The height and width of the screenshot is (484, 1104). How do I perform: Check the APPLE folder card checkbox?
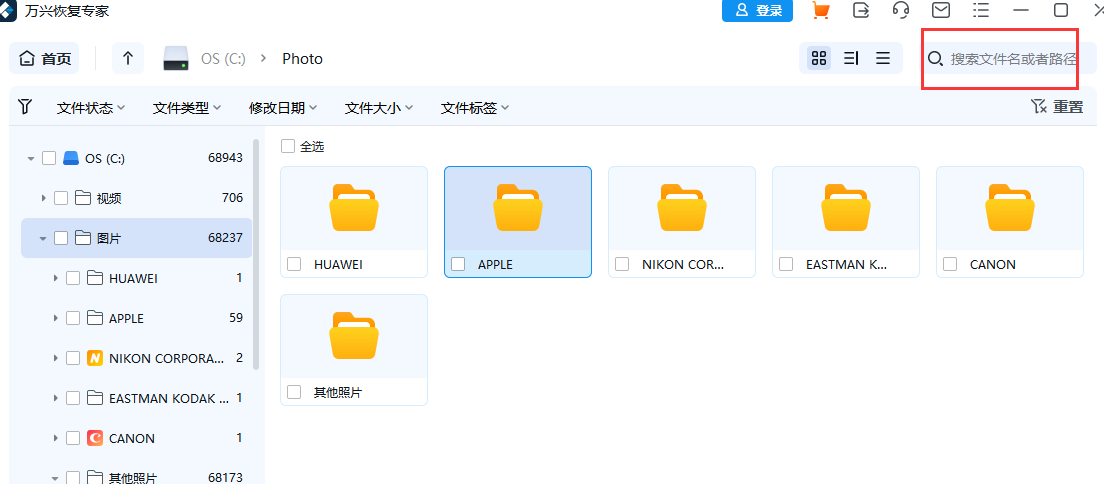click(458, 264)
